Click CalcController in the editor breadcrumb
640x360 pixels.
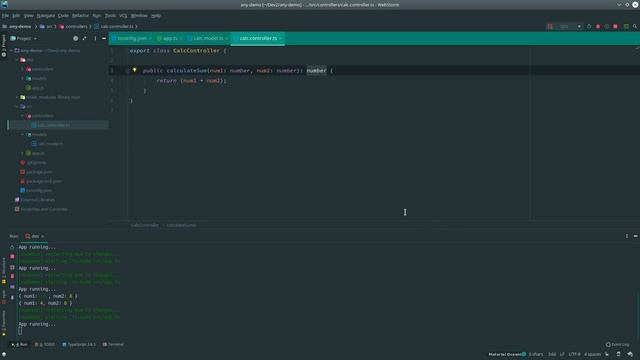click(144, 225)
